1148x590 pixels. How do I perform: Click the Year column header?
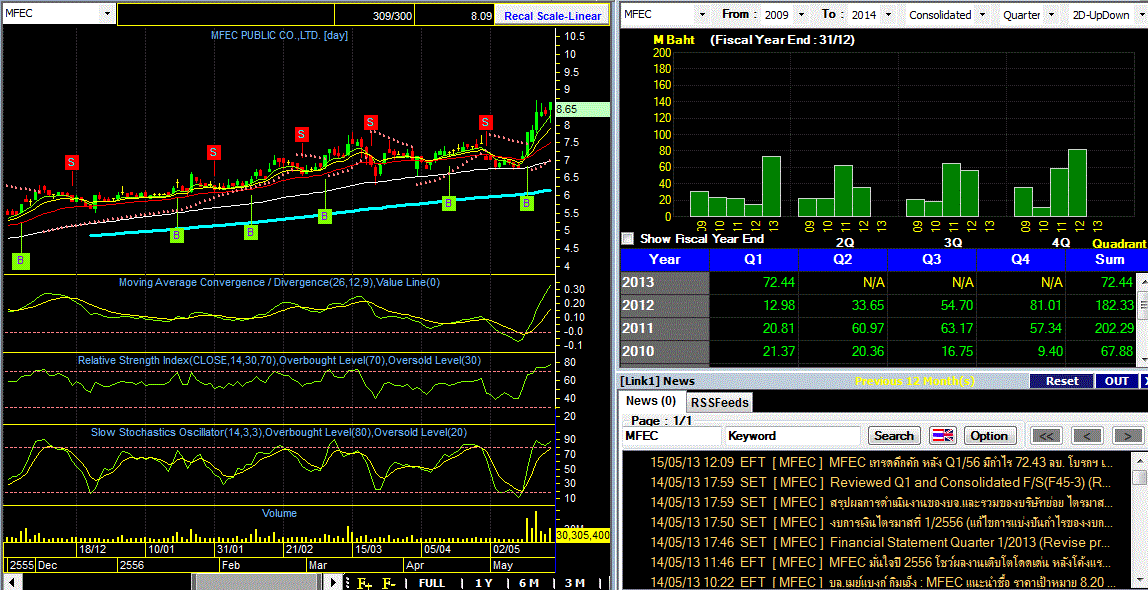pos(665,259)
